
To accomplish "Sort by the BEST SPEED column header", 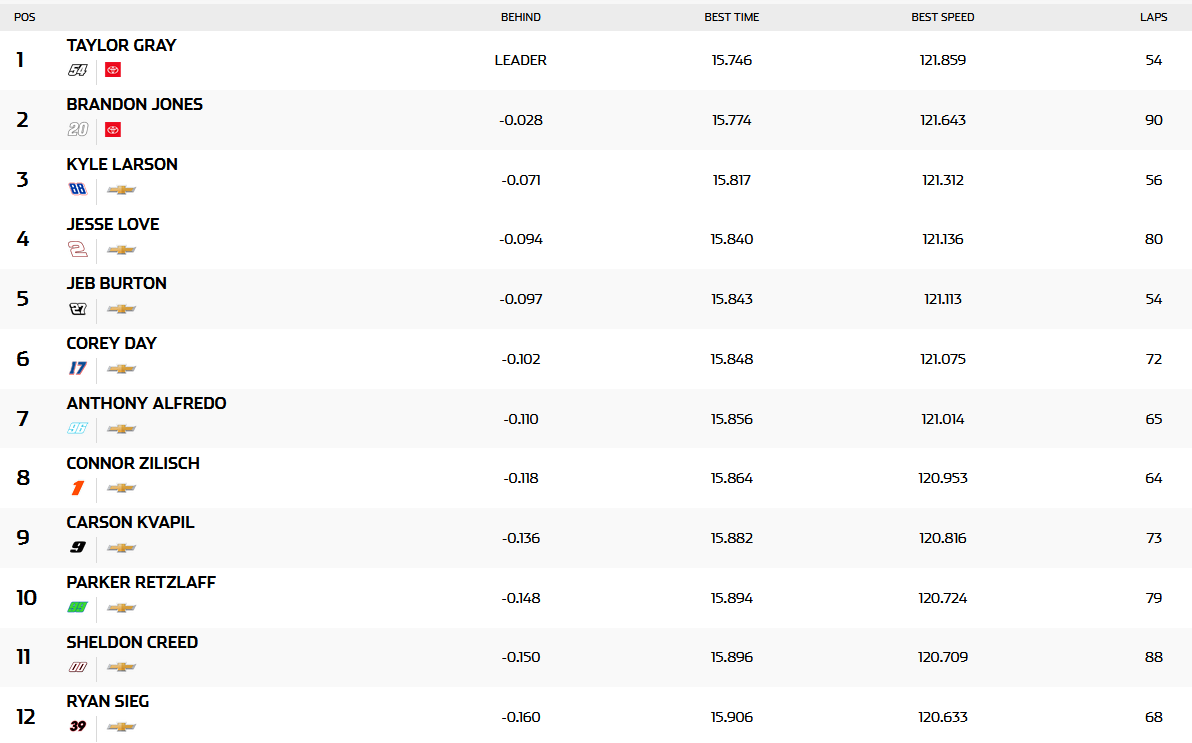I will point(942,17).
